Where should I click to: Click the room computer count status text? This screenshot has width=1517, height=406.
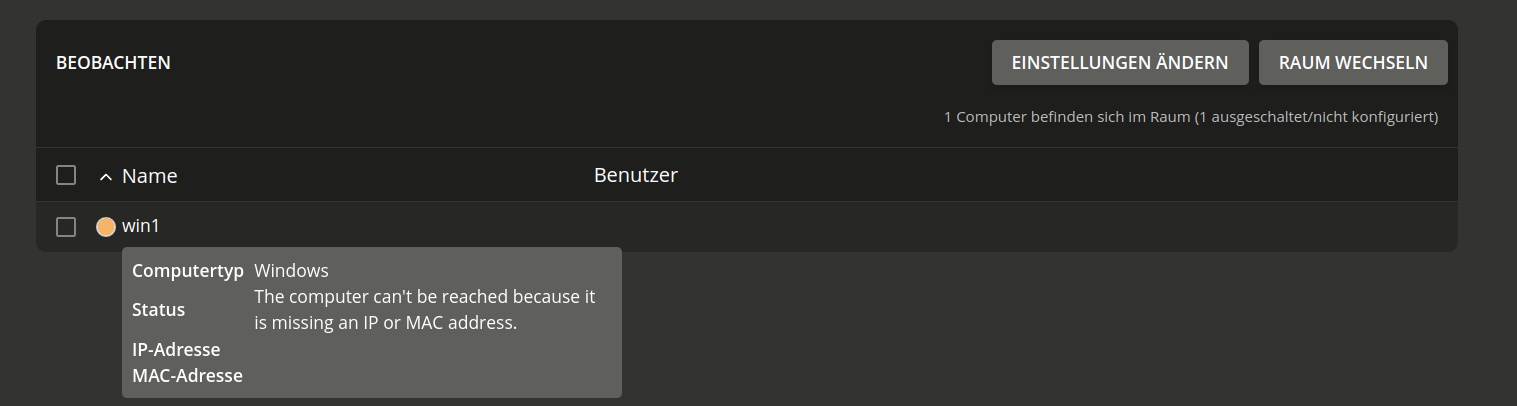coord(1190,117)
